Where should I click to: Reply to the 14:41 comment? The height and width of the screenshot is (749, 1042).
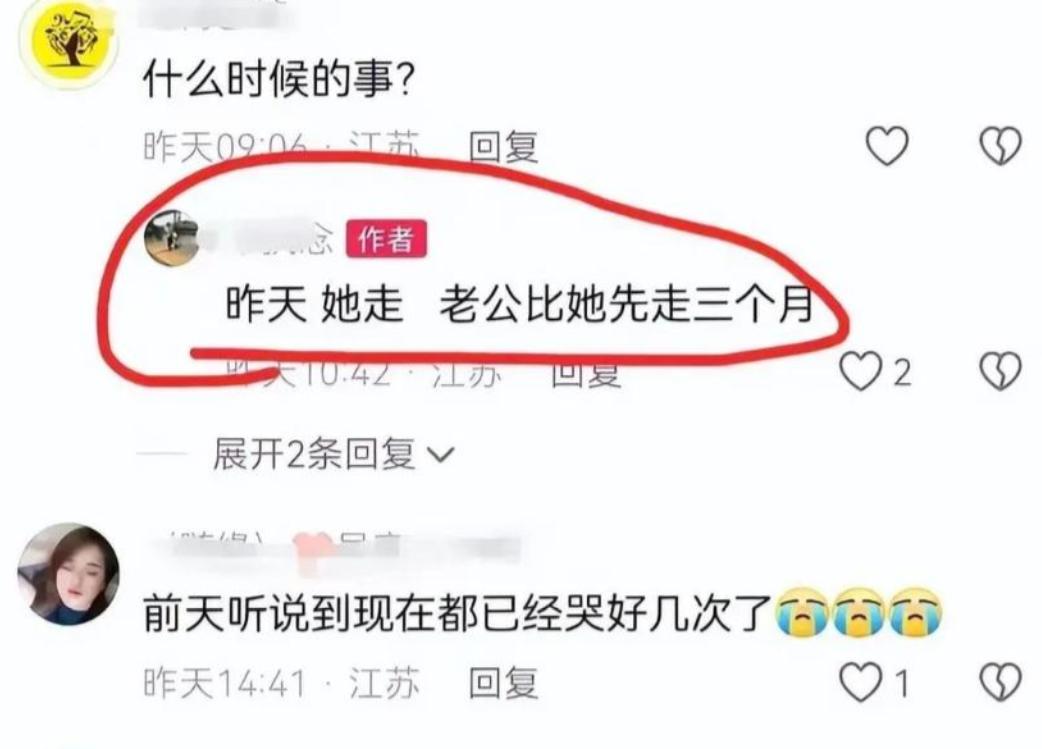503,683
